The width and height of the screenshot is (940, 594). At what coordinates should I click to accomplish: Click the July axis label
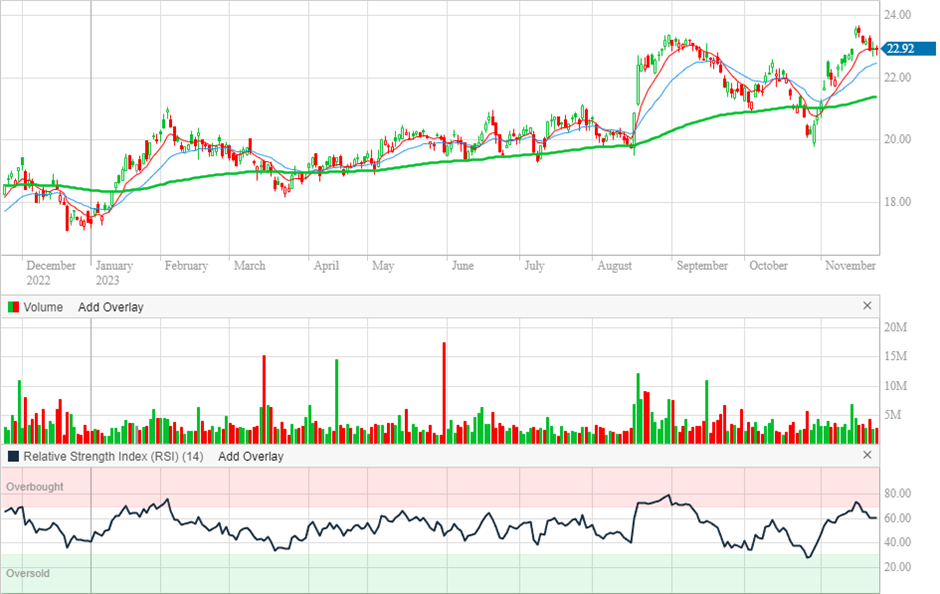(x=534, y=266)
